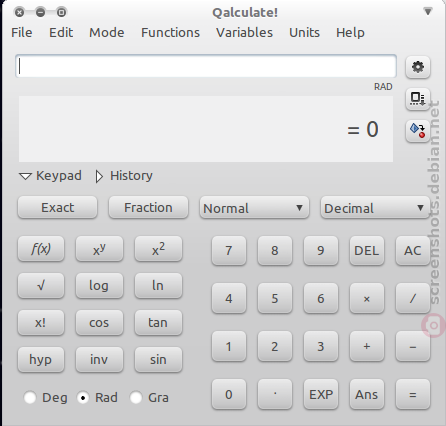Screen dimensions: 446x426
Task: Click the AC clear key
Action: click(x=413, y=251)
